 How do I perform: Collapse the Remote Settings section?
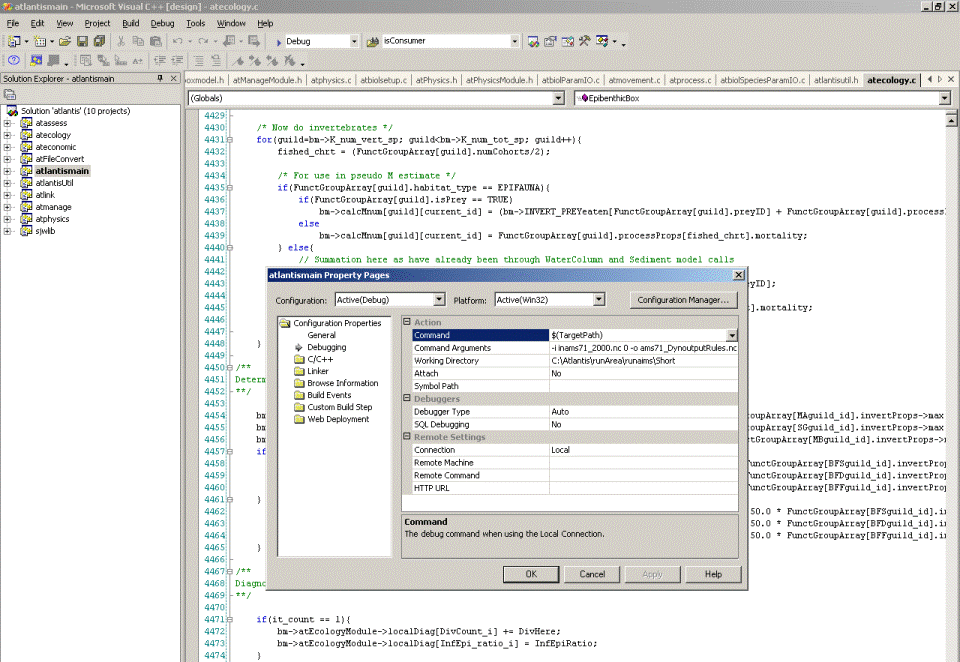407,437
